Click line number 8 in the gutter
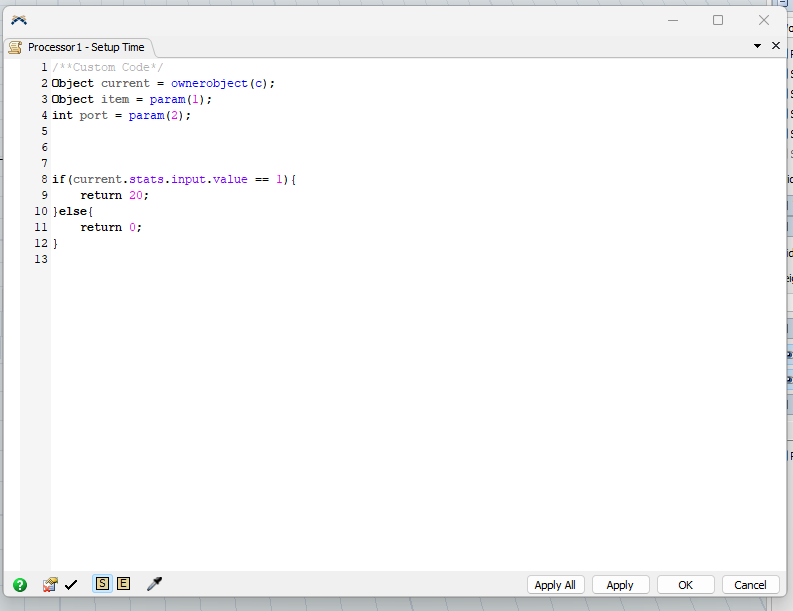This screenshot has height=611, width=793. tap(45, 179)
